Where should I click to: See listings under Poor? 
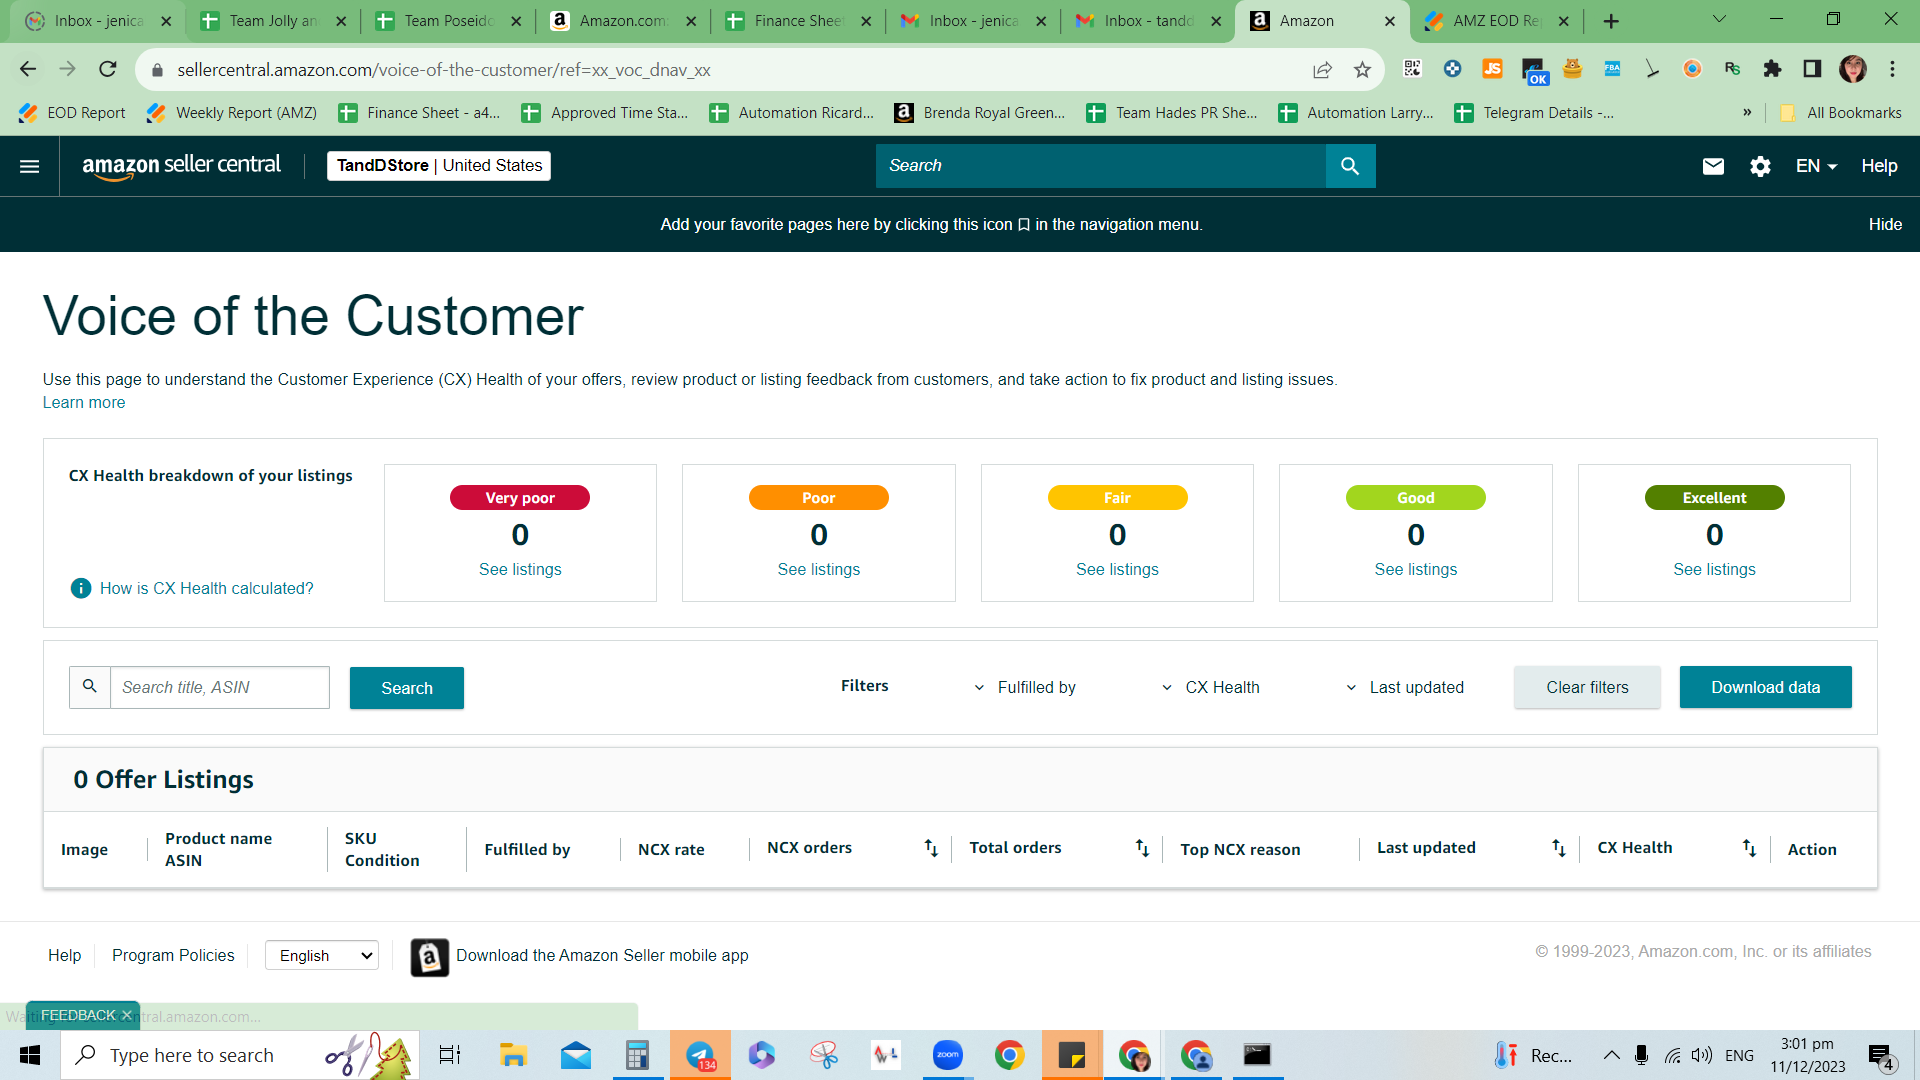(819, 569)
